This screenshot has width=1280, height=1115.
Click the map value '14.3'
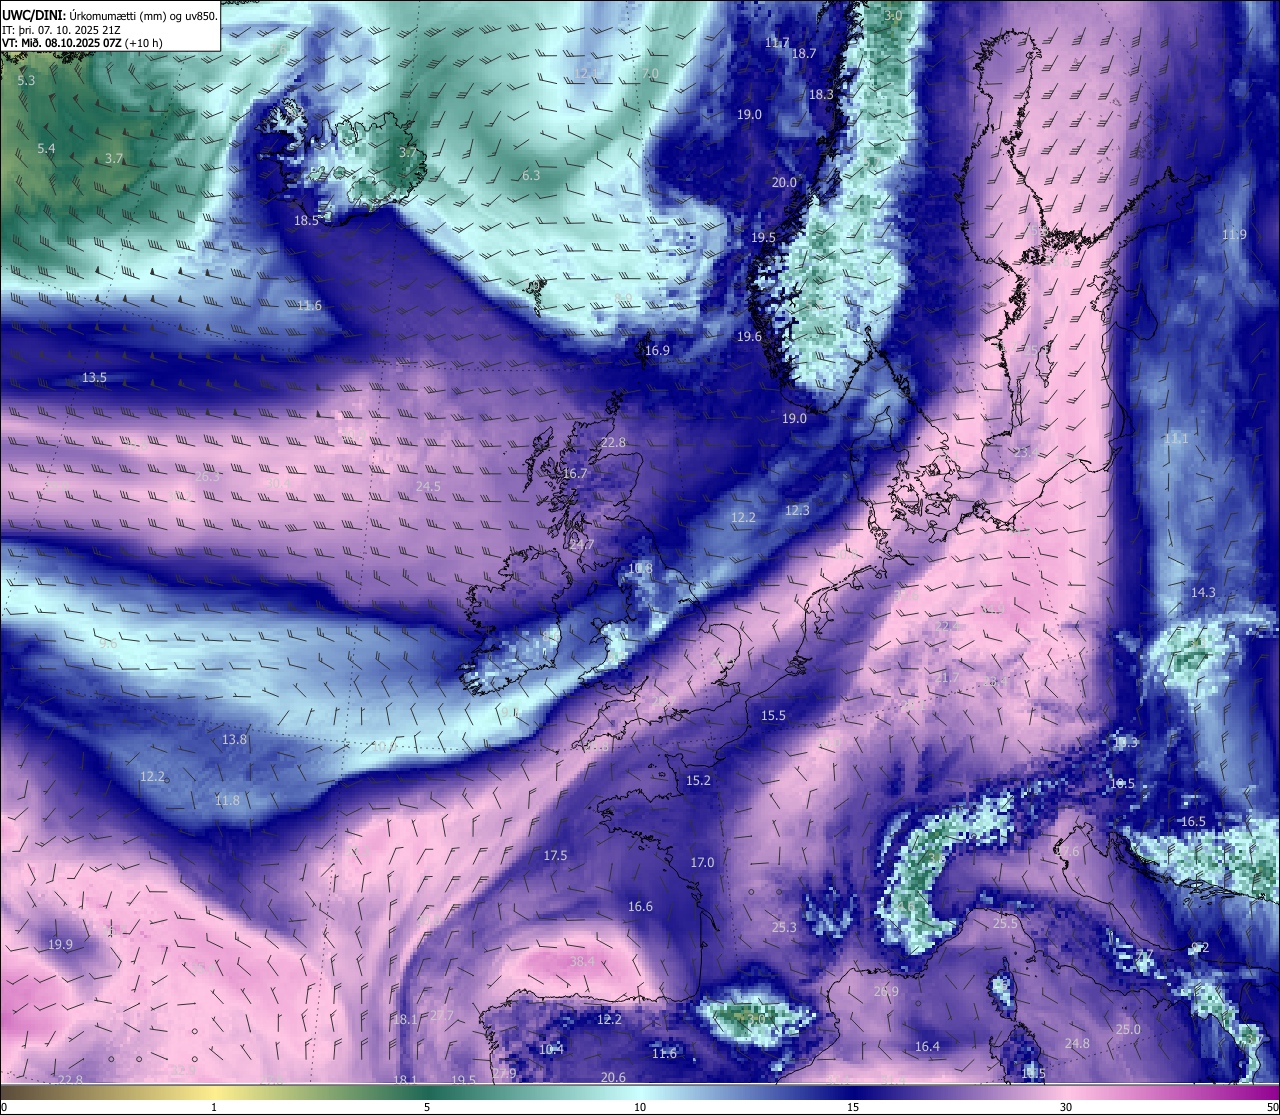click(x=1203, y=593)
